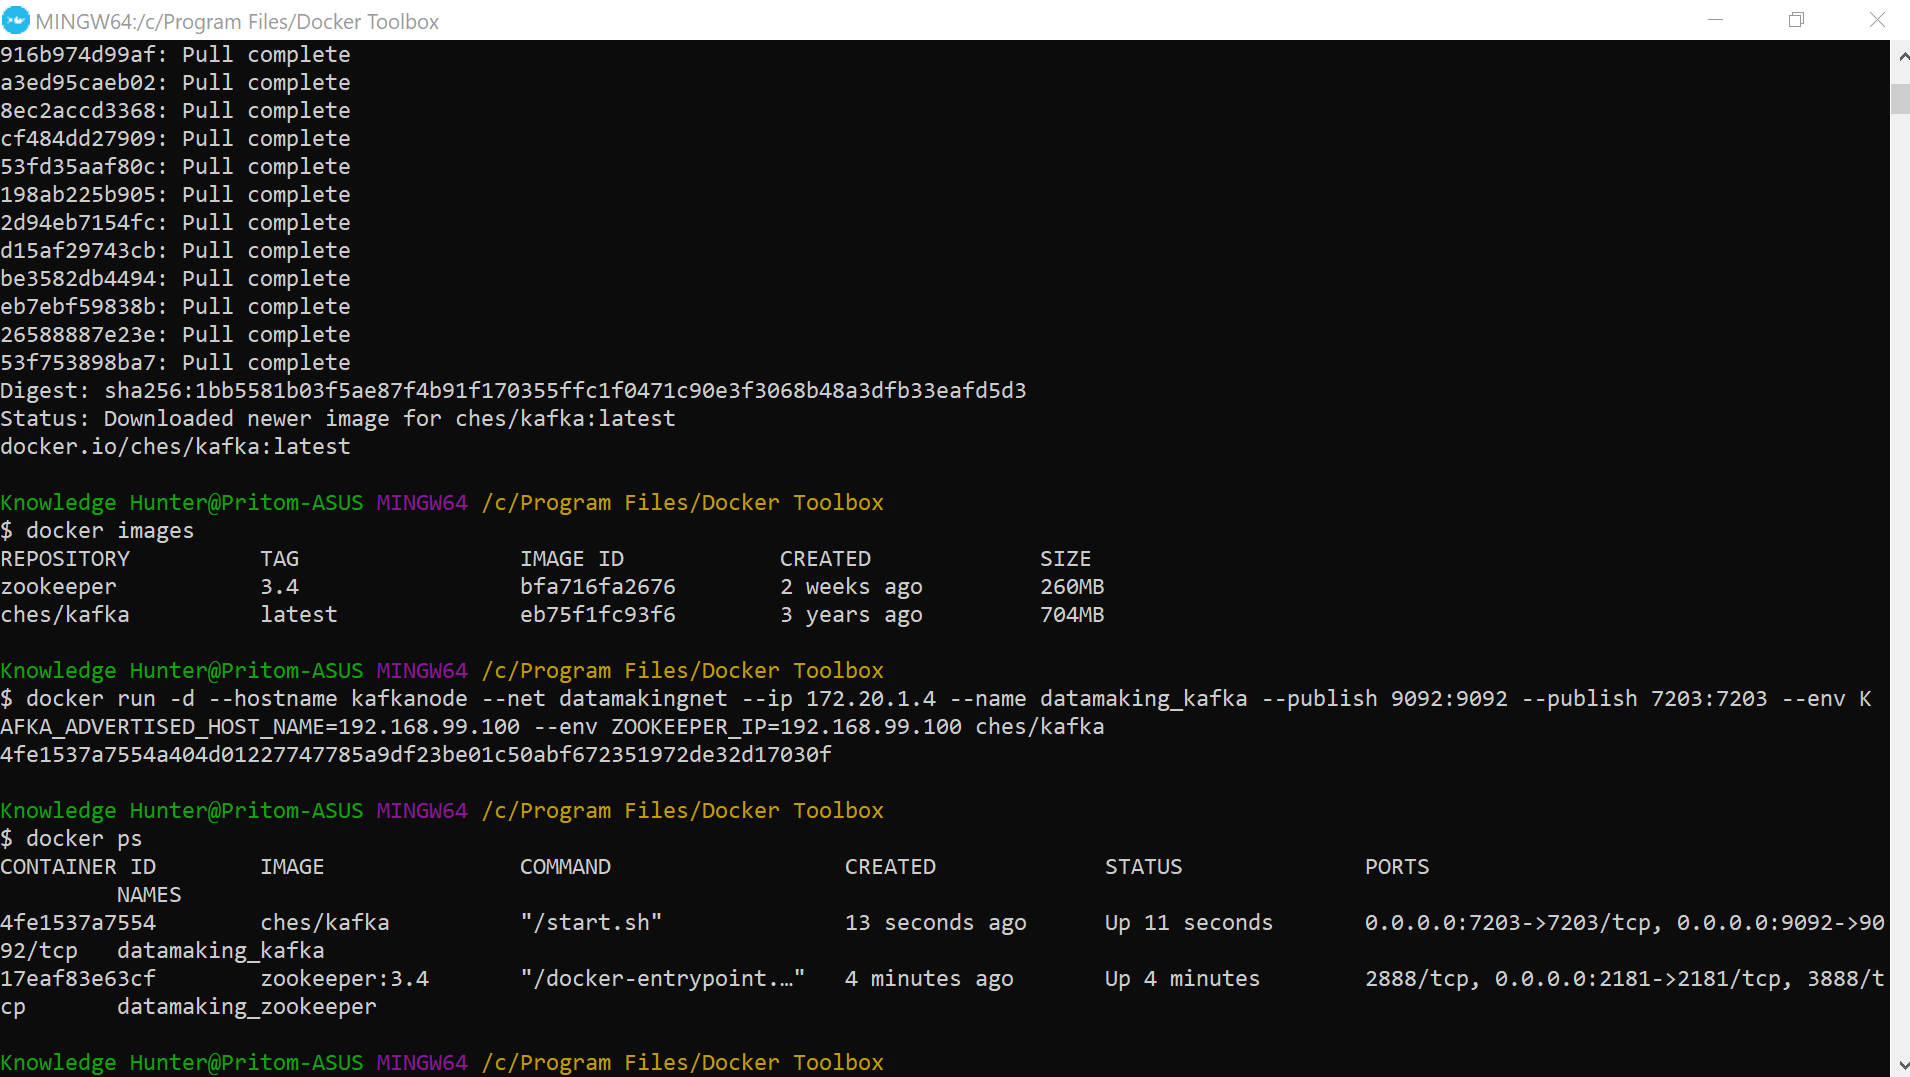Click the NAMES column header
This screenshot has width=1910, height=1077.
click(149, 895)
